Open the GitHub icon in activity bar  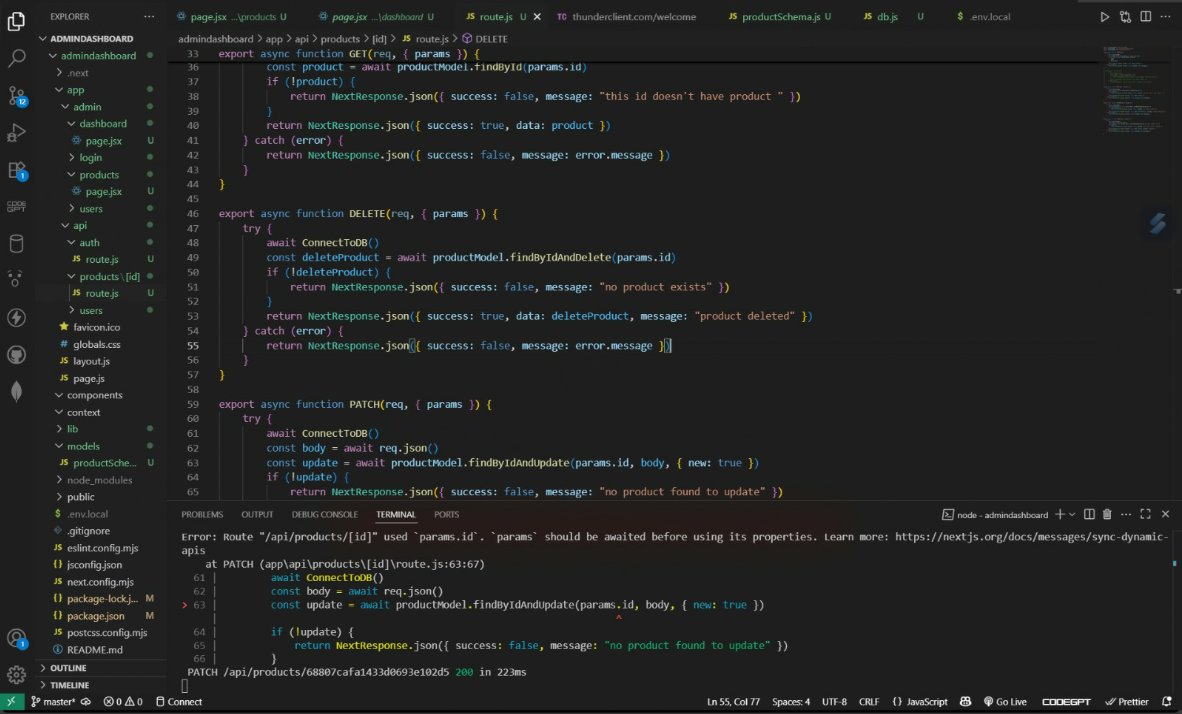[x=16, y=354]
